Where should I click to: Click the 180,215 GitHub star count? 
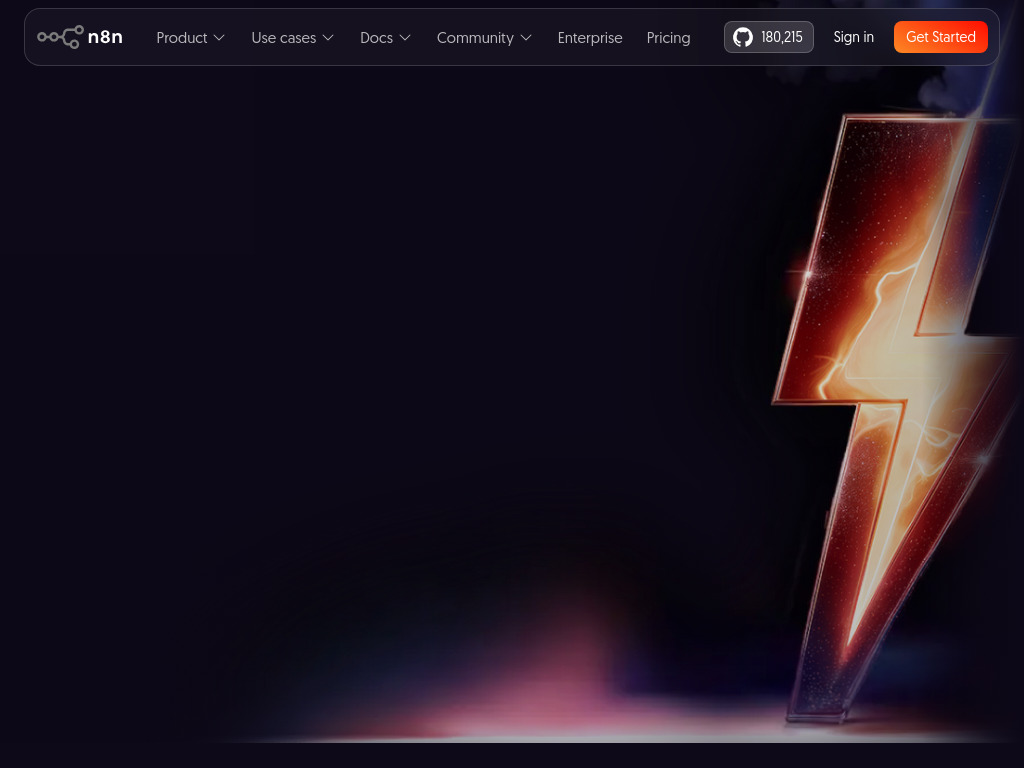click(x=782, y=37)
